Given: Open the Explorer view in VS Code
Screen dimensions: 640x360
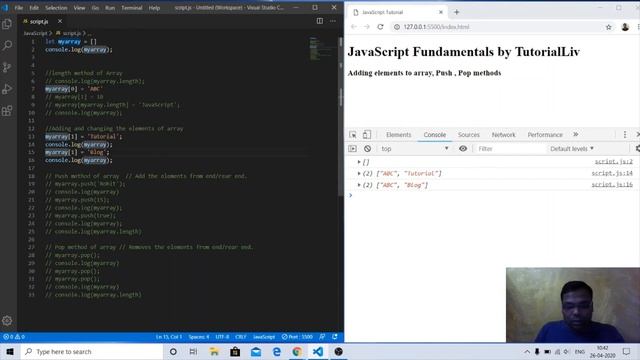Looking at the screenshot, I should 7,24.
